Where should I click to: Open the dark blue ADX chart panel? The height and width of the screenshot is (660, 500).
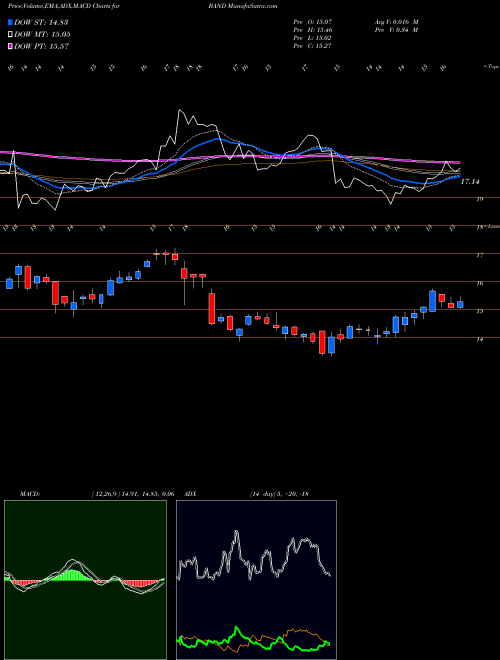pos(256,580)
